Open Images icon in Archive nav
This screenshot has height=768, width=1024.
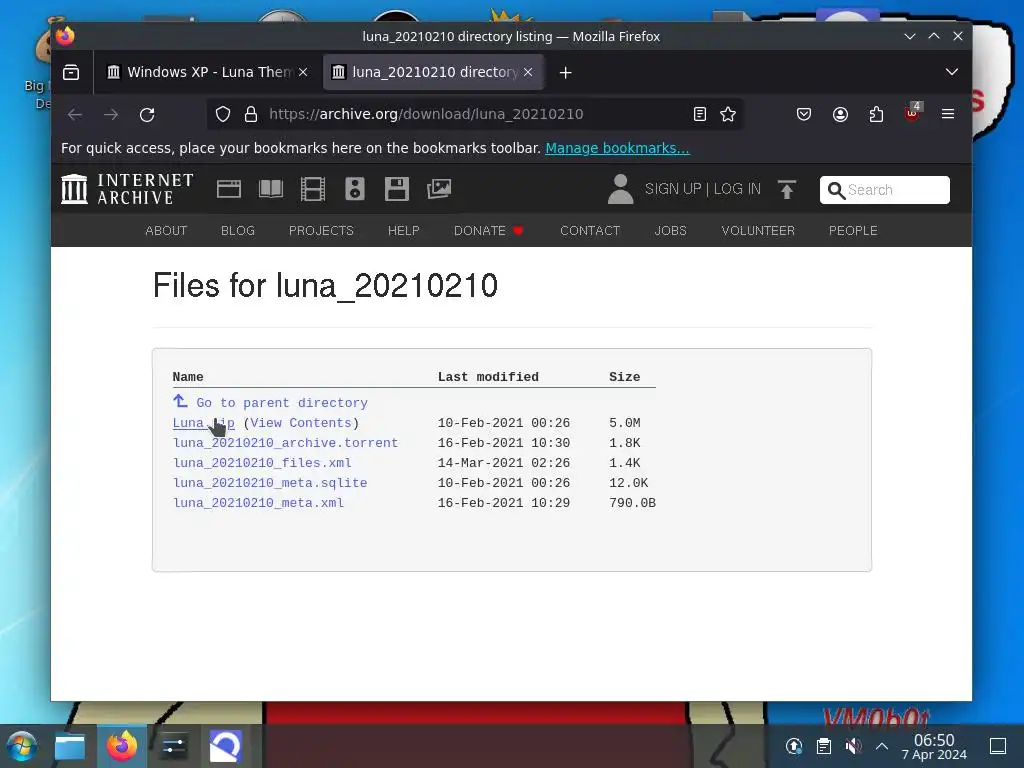click(x=439, y=189)
